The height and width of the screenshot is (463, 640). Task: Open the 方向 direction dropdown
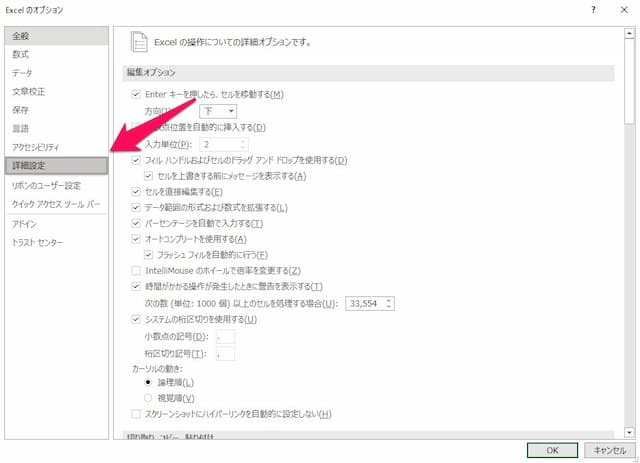(x=218, y=111)
